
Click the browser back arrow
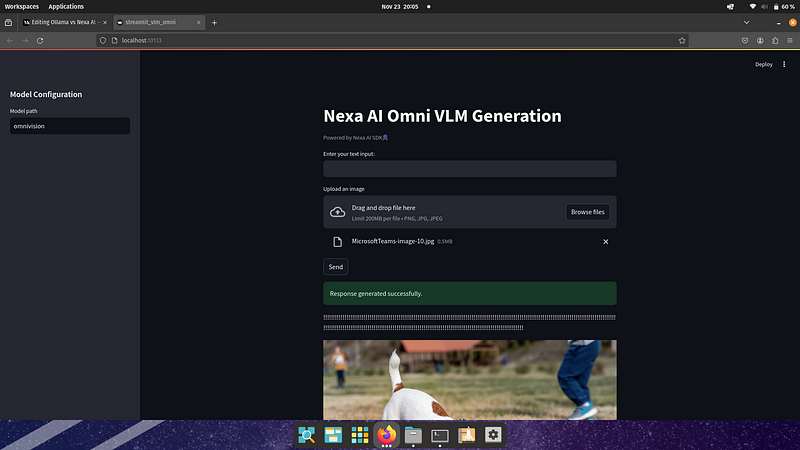point(10,40)
